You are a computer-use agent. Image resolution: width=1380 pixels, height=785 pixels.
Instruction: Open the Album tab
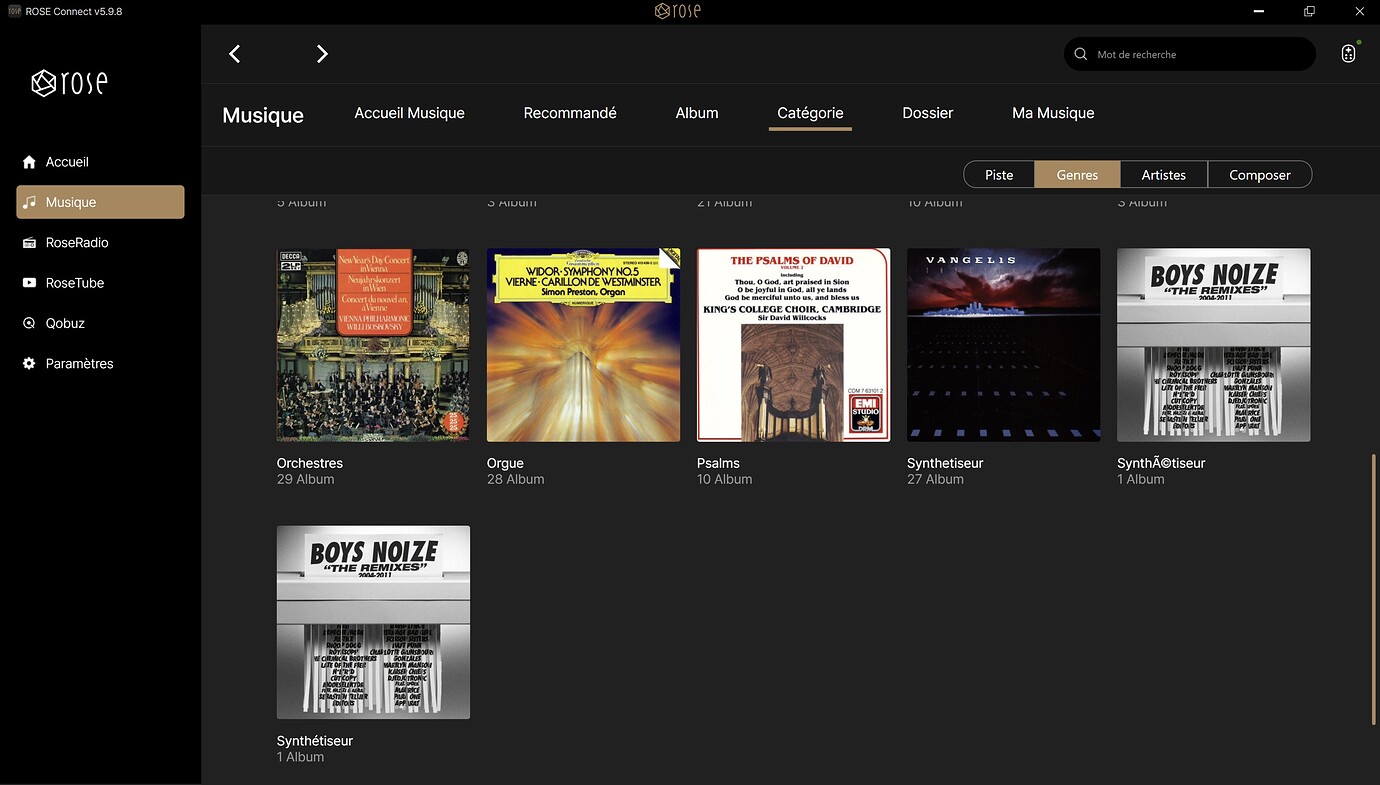click(x=697, y=113)
